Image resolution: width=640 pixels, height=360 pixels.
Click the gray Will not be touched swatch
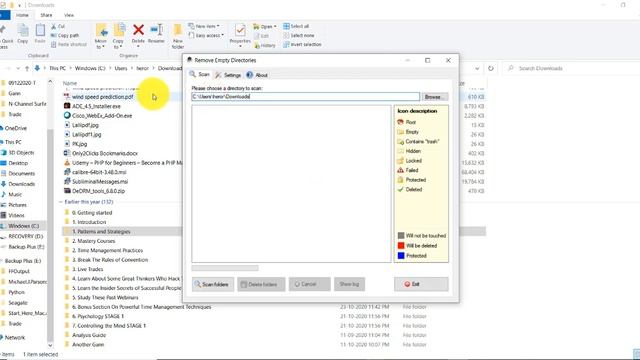(x=401, y=236)
